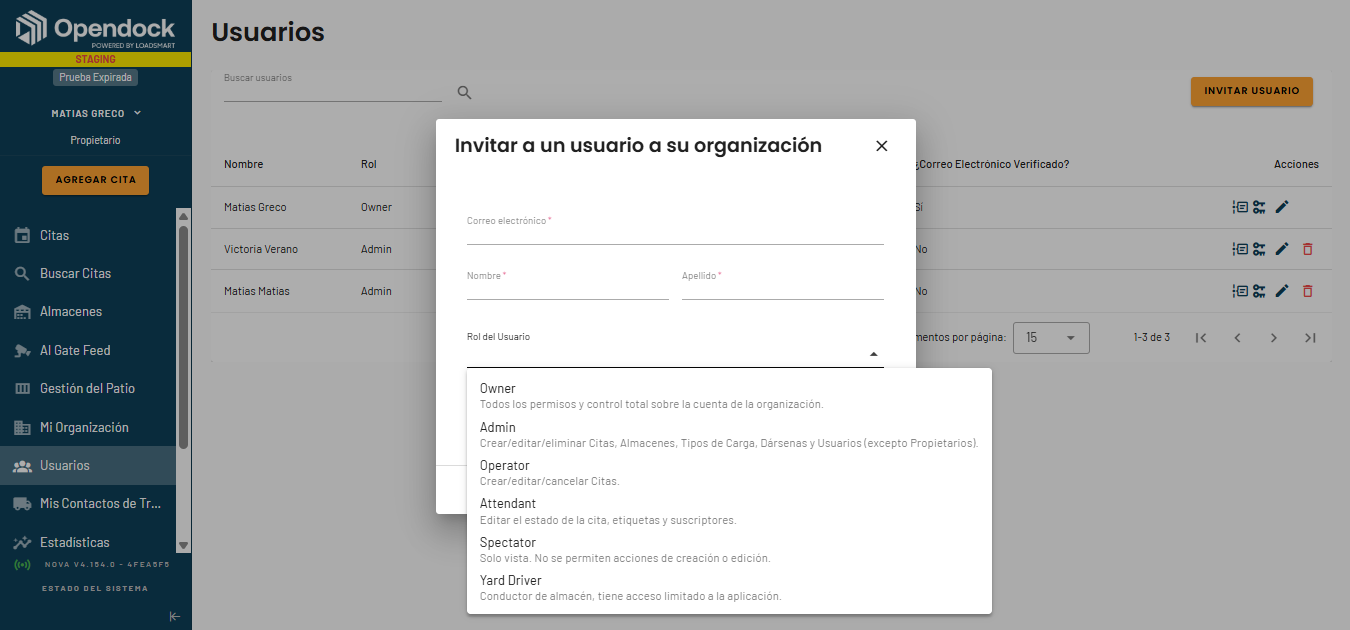Open the Gestión del Patio menu item
Screen dimensions: 1350x630
tap(88, 389)
